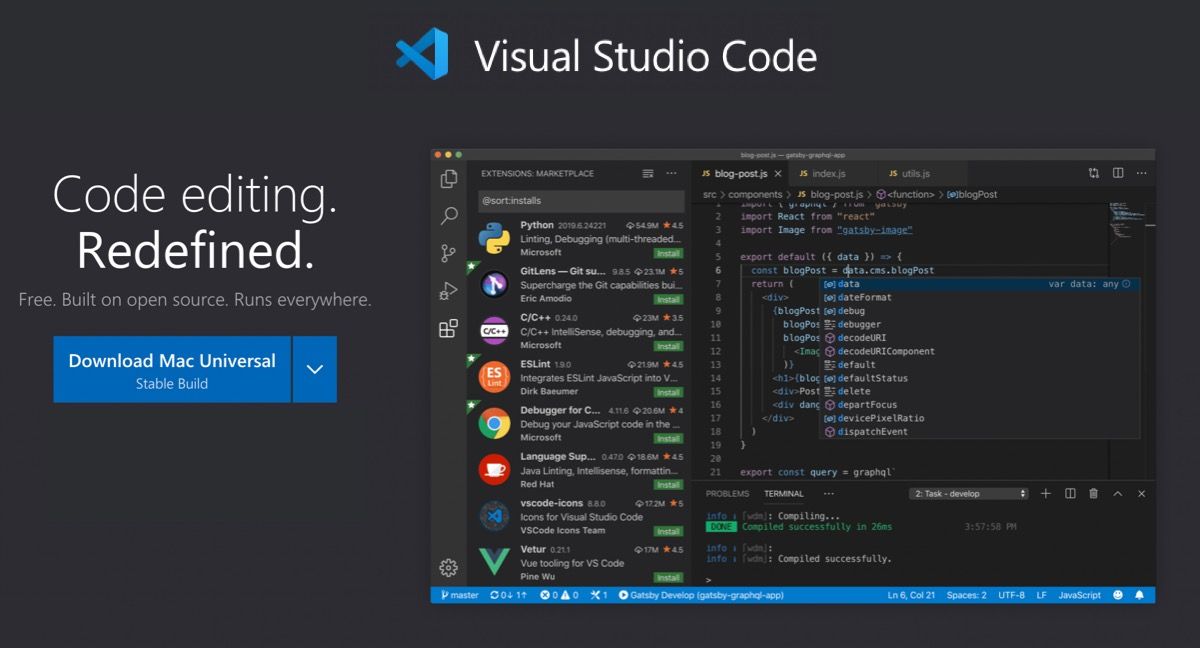1200x648 pixels.
Task: Install the Python extension
Action: tap(667, 254)
